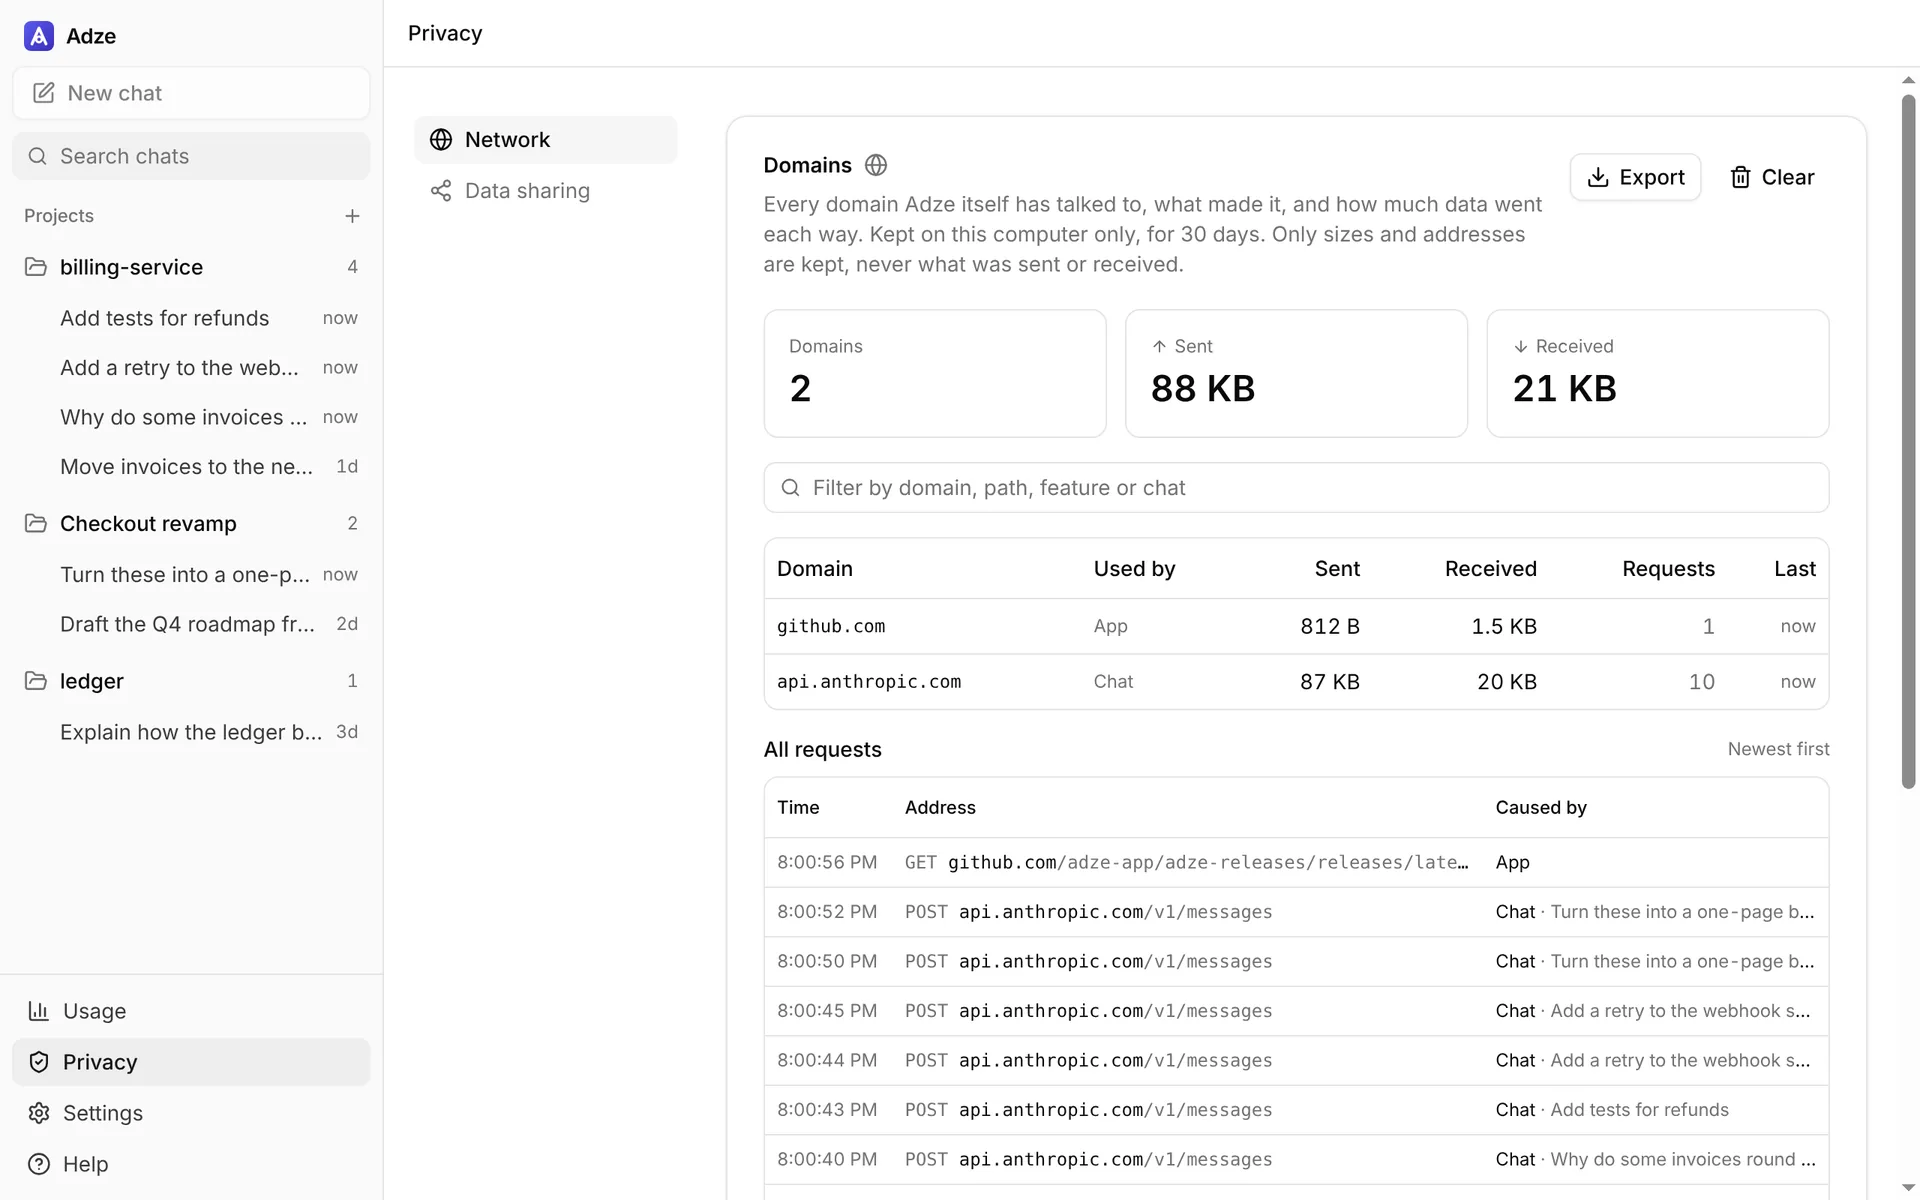Open the Why do some invoices chat
This screenshot has width=1920, height=1200.
[x=191, y=417]
